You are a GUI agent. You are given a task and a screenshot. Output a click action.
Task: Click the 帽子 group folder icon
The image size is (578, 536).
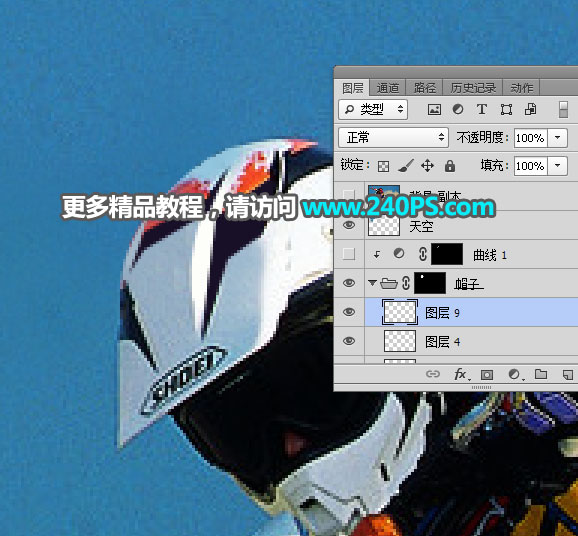pos(389,283)
